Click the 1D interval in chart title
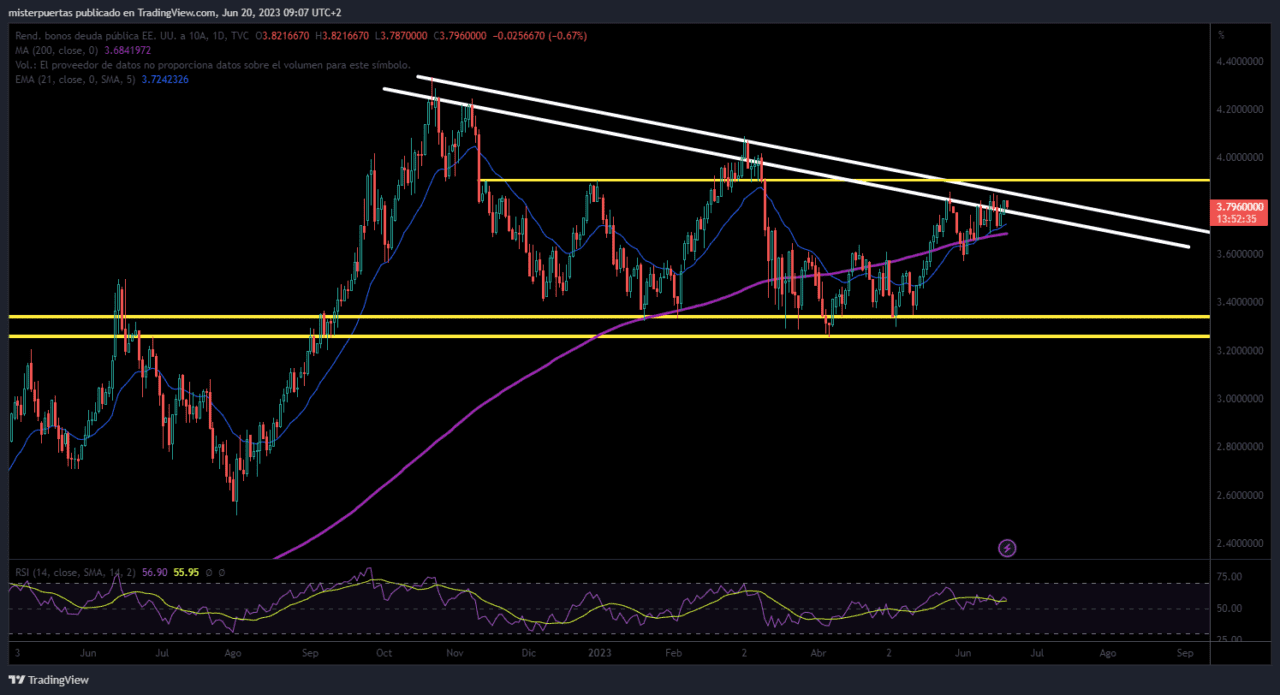The width and height of the screenshot is (1280, 695). point(218,36)
